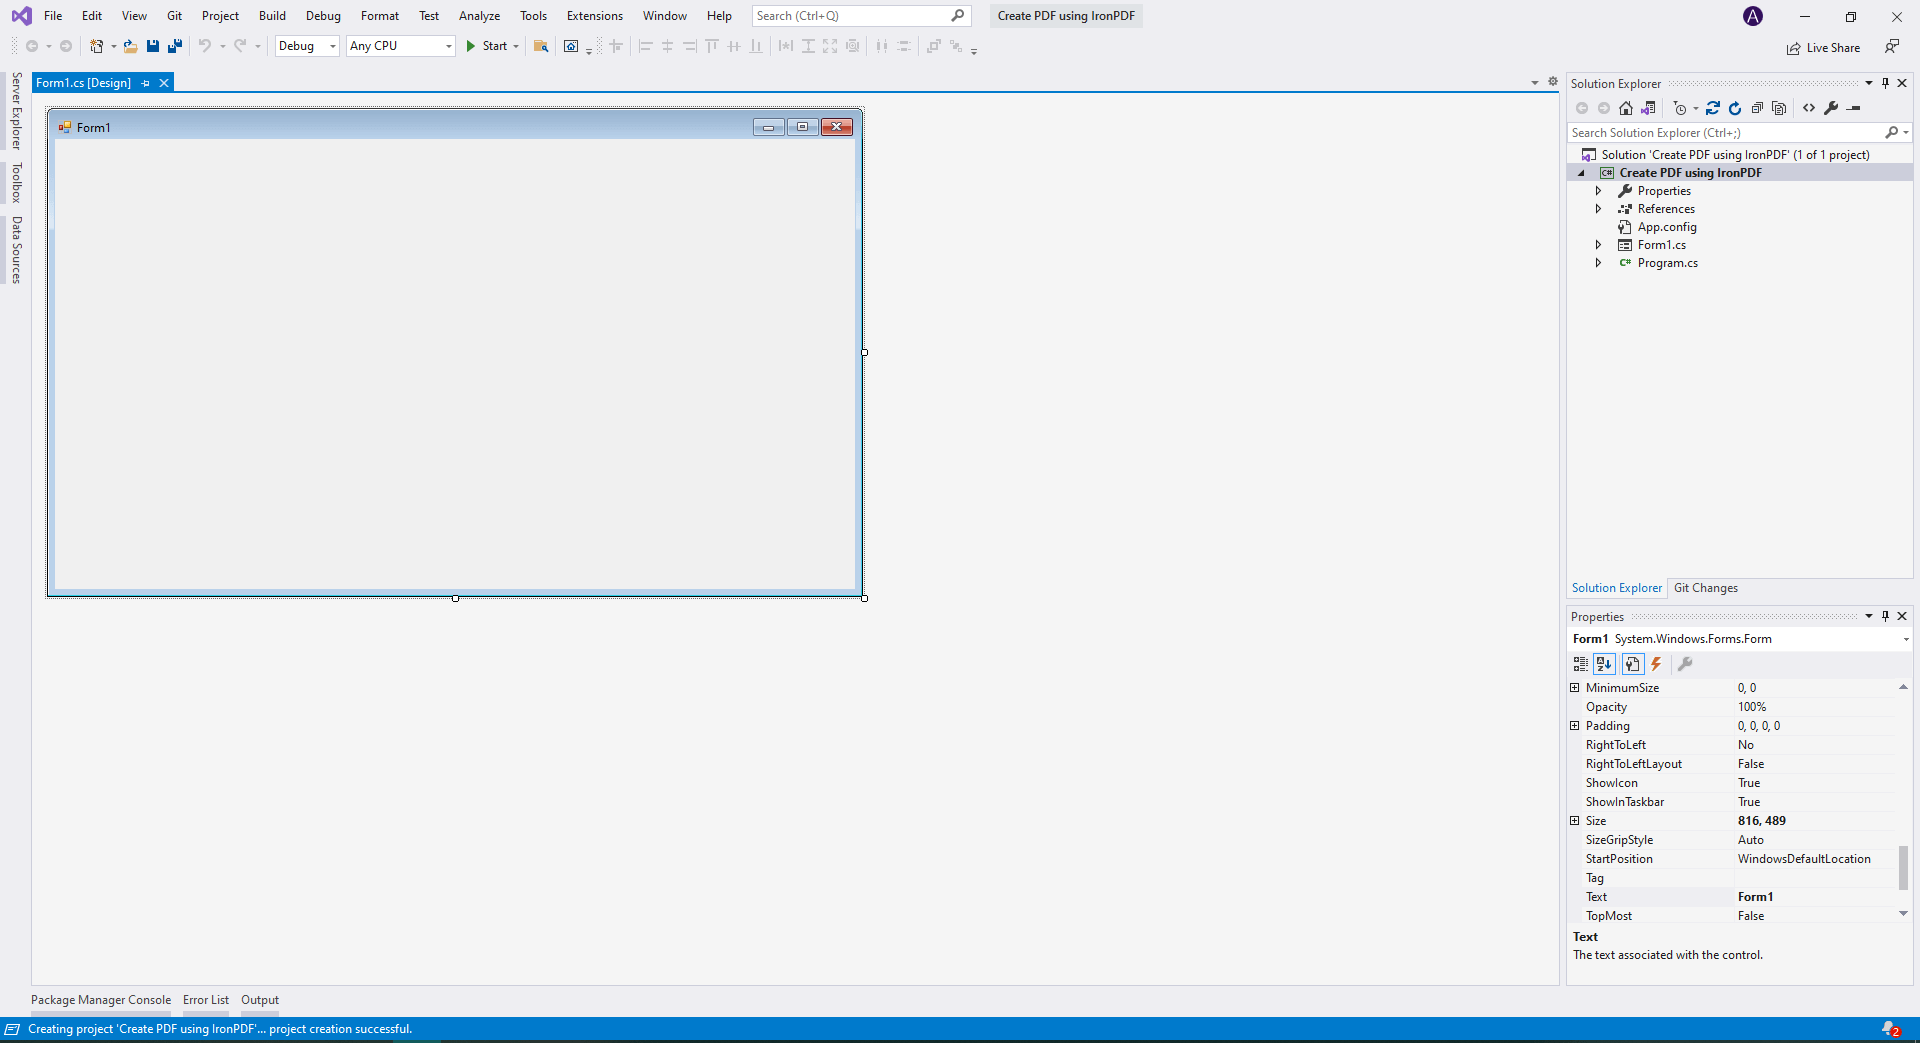Open the Debug configuration dropdown
Image resolution: width=1920 pixels, height=1043 pixels.
[307, 46]
